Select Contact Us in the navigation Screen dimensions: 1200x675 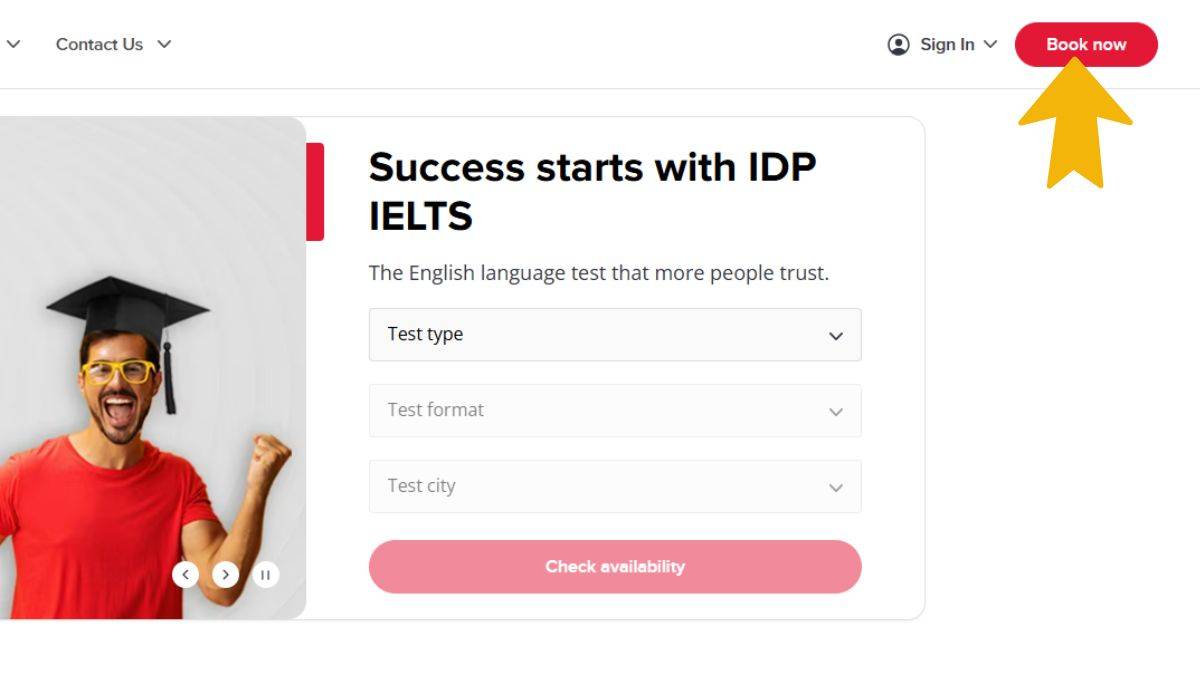pos(99,44)
